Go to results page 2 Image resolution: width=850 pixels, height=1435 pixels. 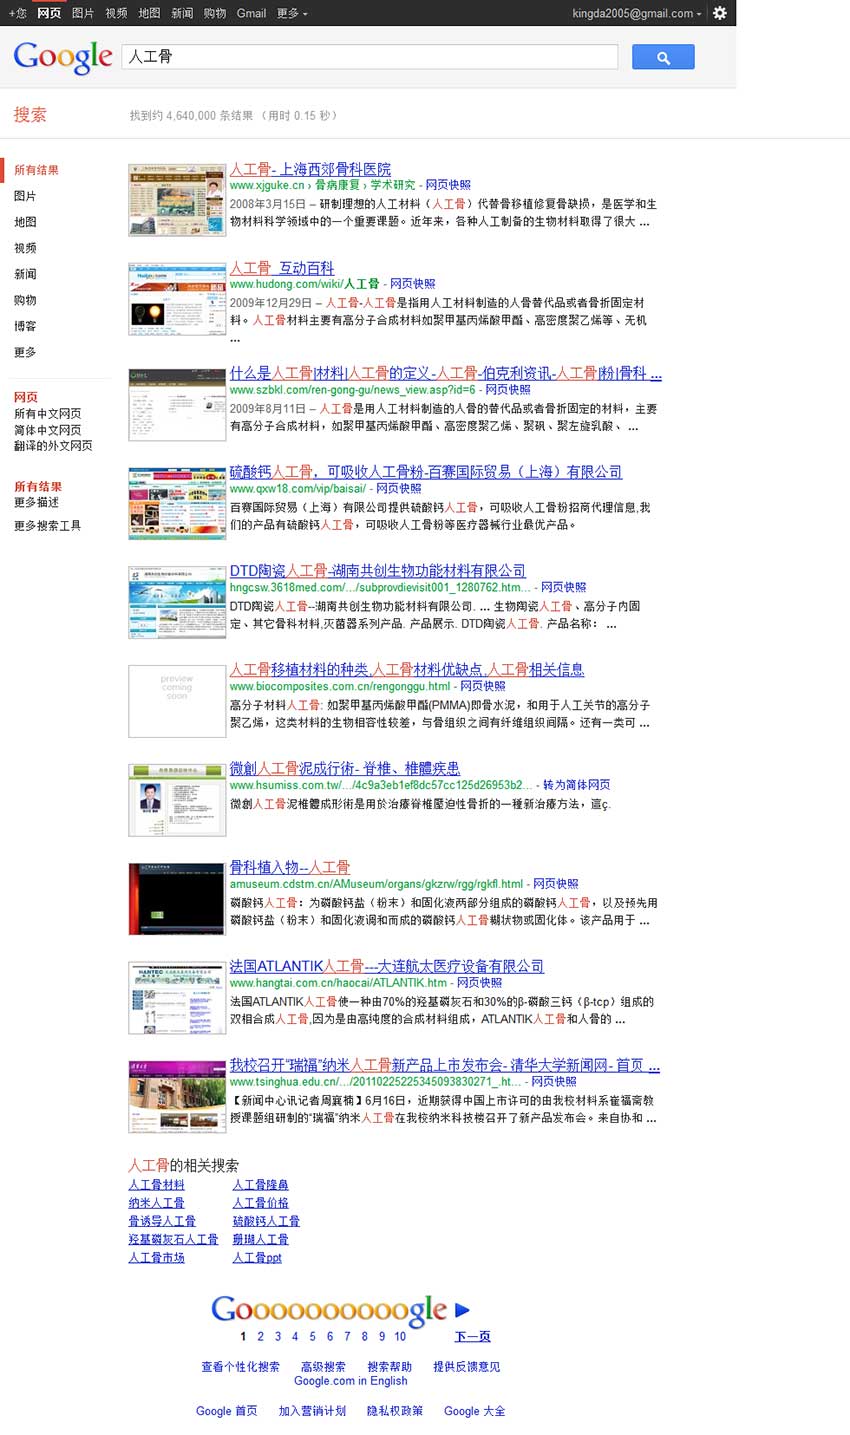pyautogui.click(x=260, y=1336)
